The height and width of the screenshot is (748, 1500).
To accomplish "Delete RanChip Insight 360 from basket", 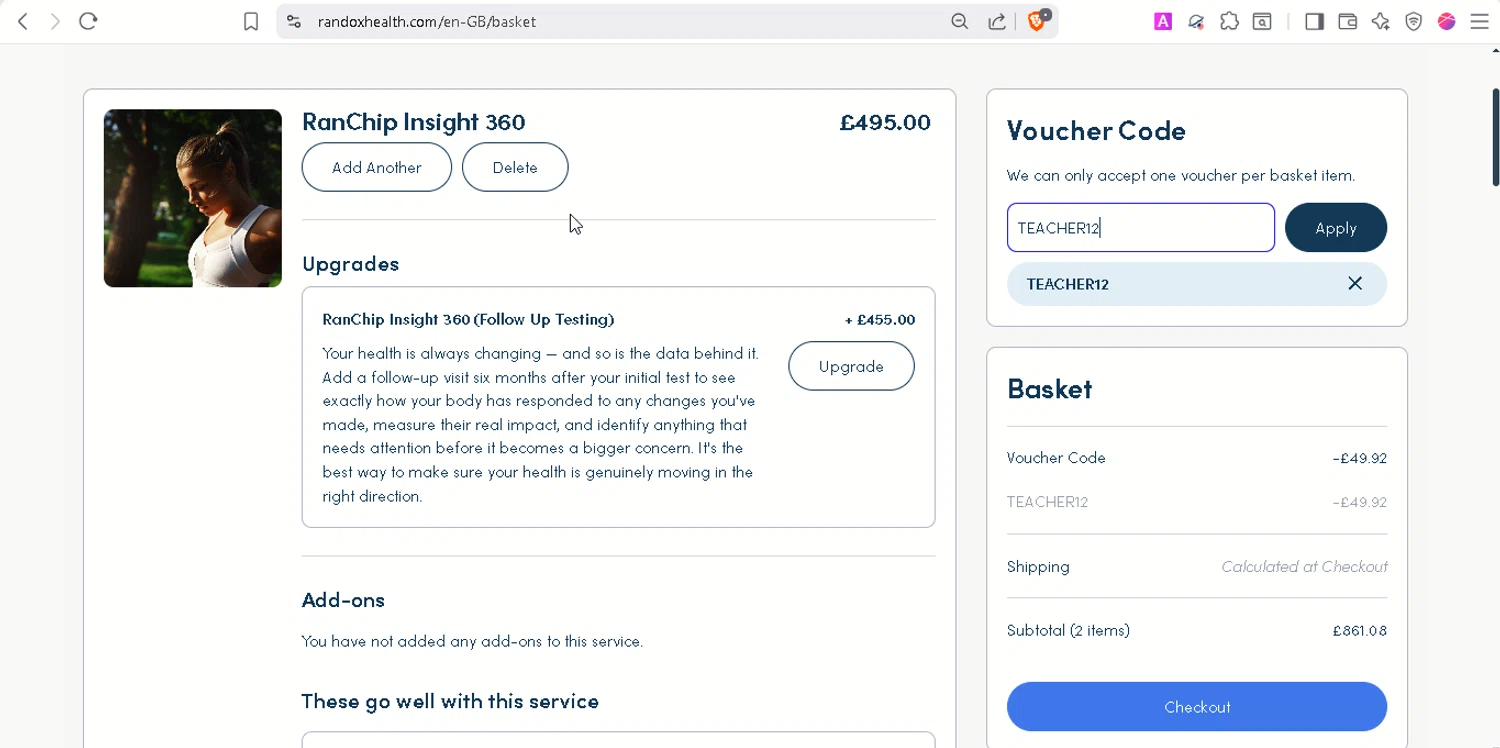I will point(515,167).
